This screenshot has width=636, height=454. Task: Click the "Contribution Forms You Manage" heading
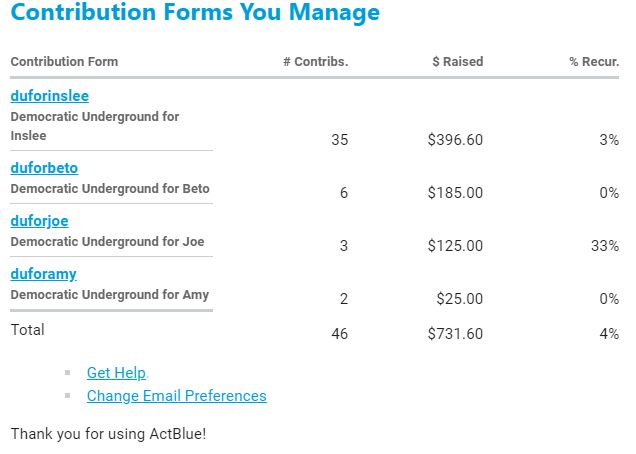[195, 13]
